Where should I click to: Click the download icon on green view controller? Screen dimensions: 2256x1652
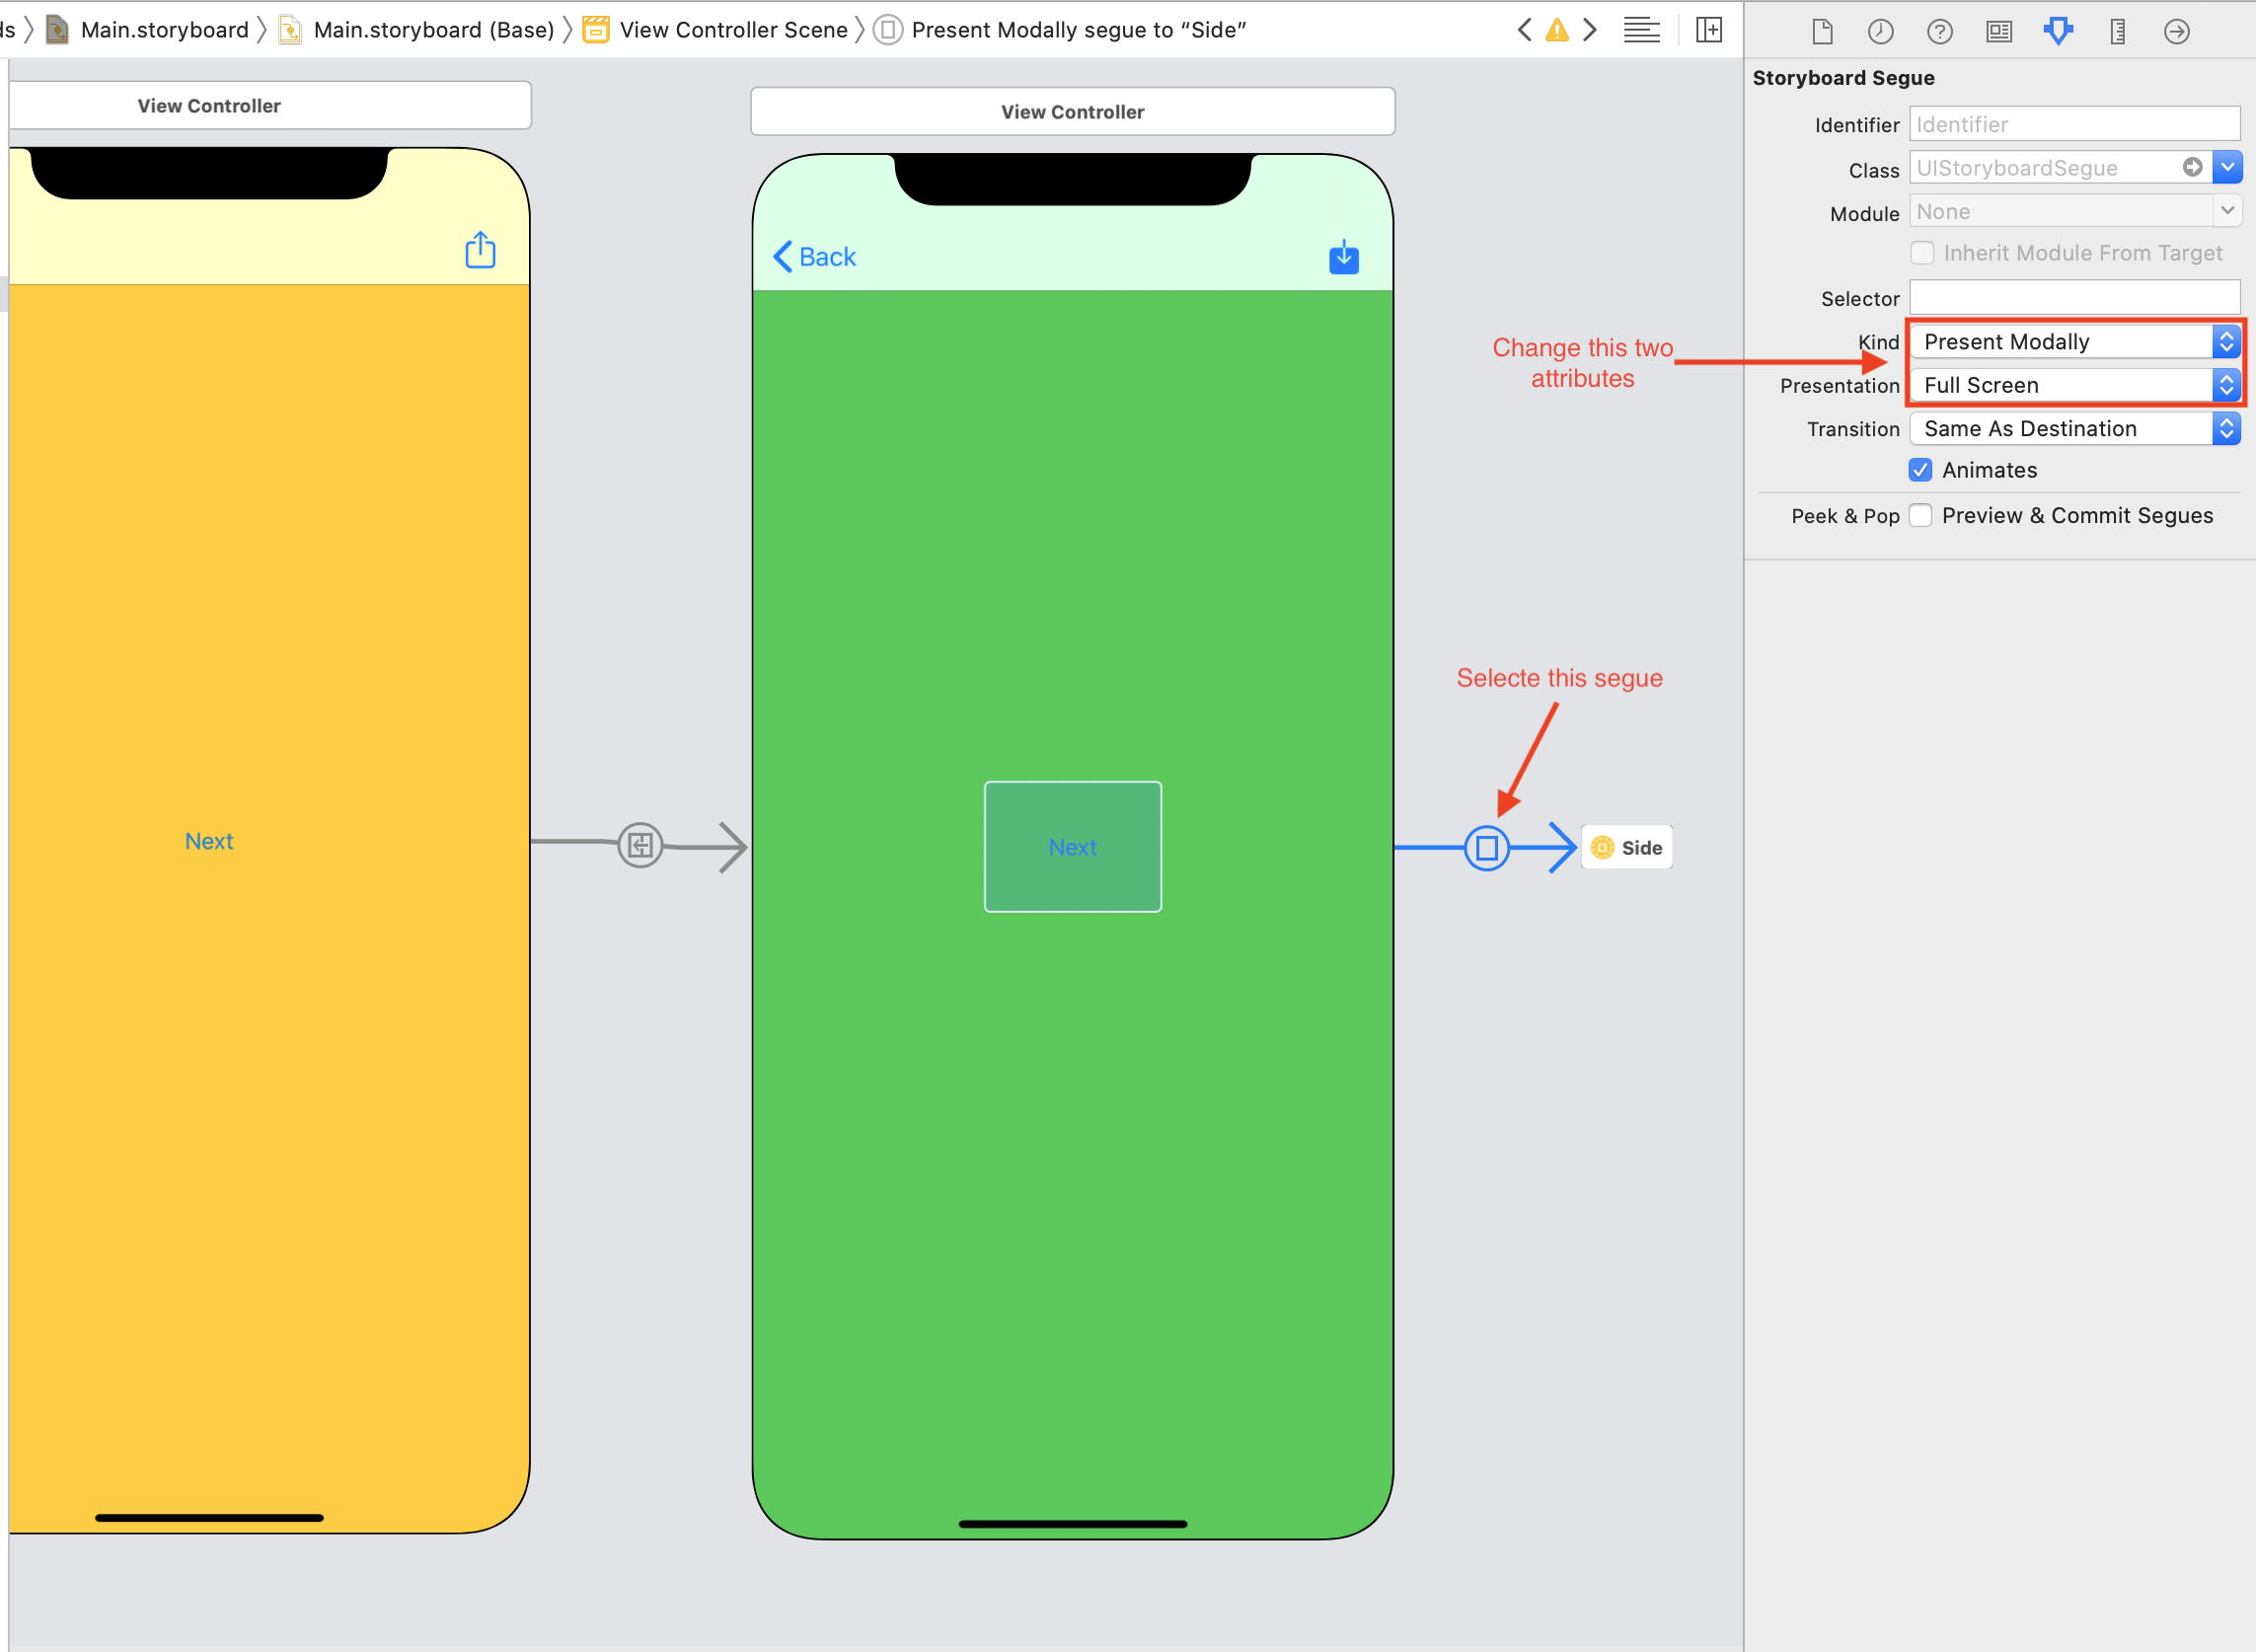tap(1343, 258)
